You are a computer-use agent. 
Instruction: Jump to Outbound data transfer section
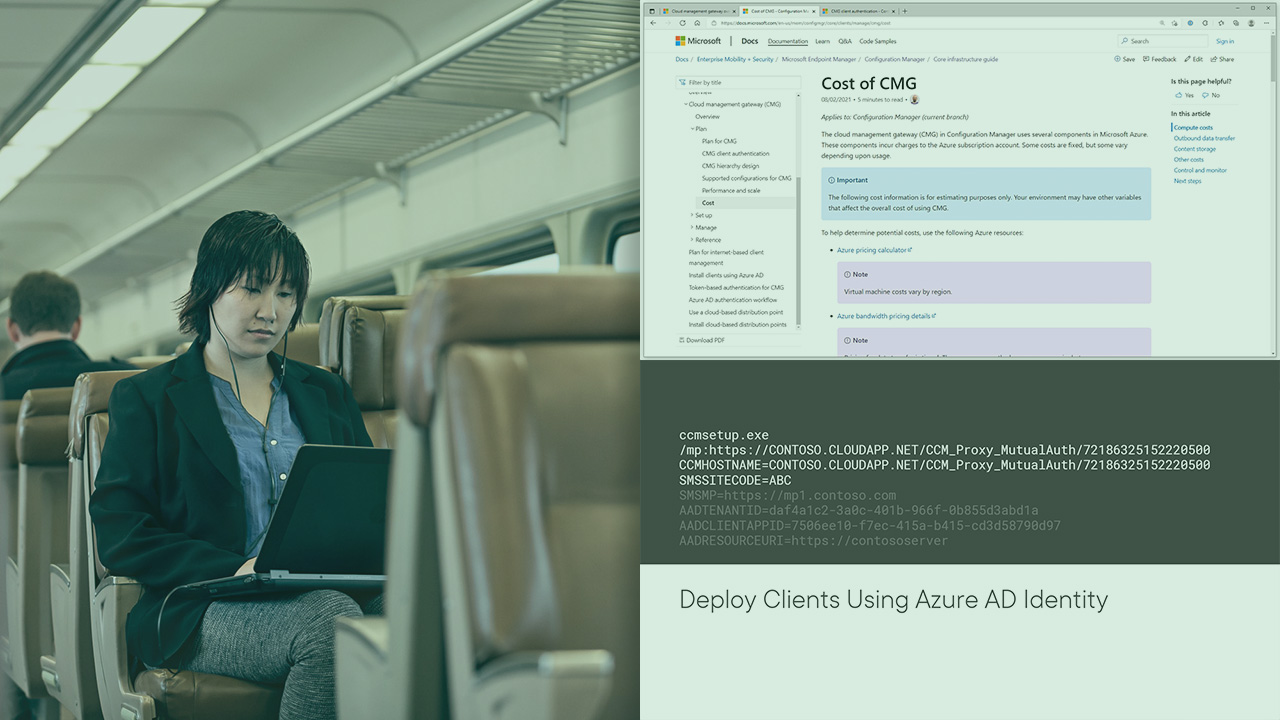click(1204, 138)
